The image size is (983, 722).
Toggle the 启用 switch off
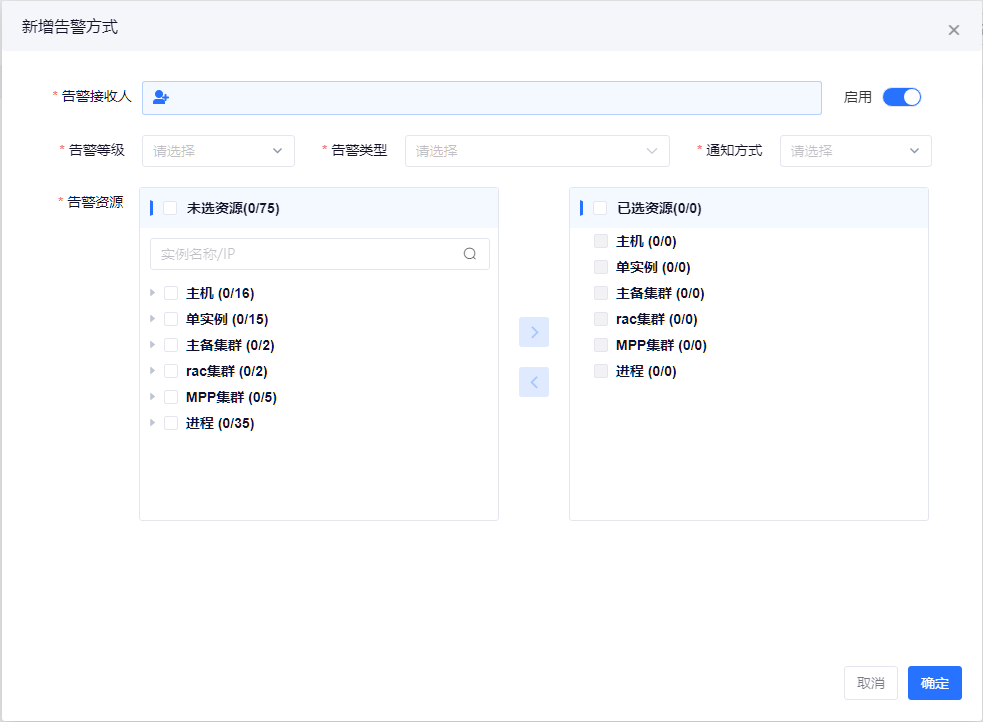pos(901,97)
